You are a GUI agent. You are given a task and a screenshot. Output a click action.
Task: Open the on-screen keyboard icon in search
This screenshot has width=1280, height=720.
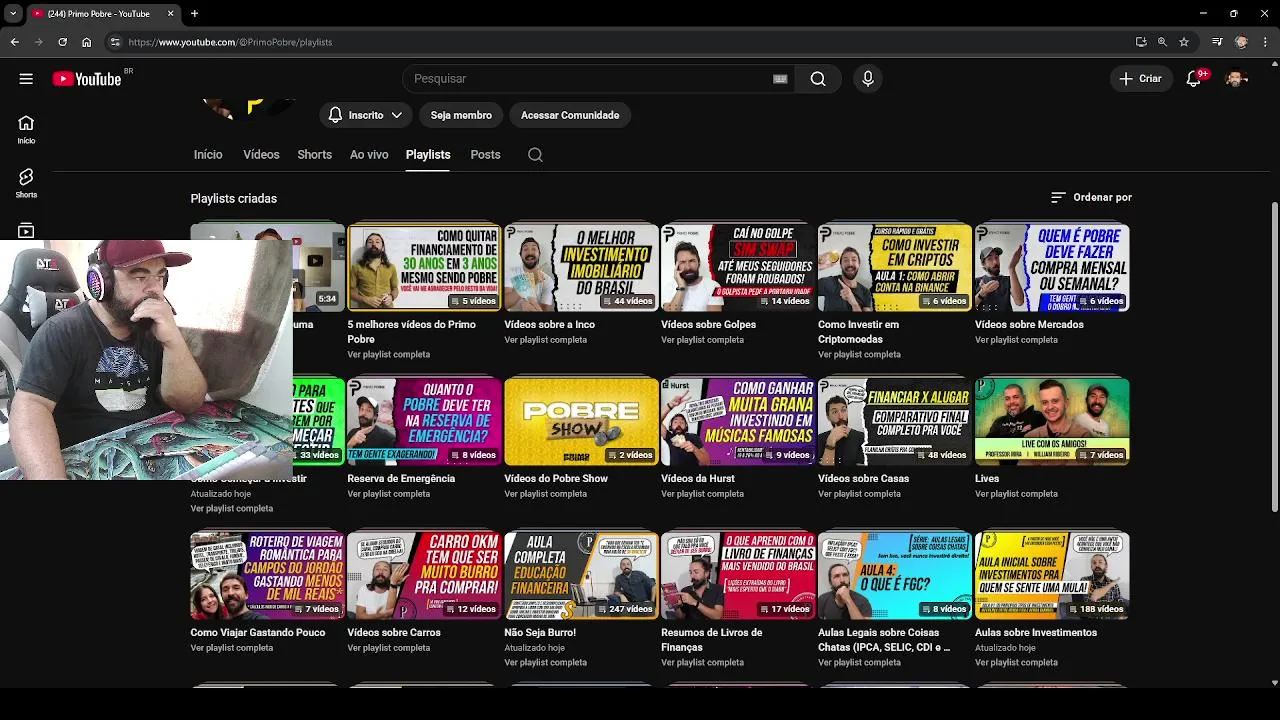click(780, 79)
